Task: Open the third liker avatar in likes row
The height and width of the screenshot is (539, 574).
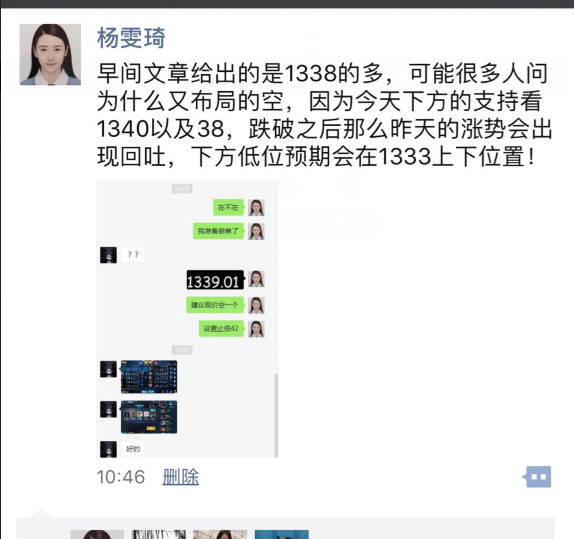Action: 220,534
